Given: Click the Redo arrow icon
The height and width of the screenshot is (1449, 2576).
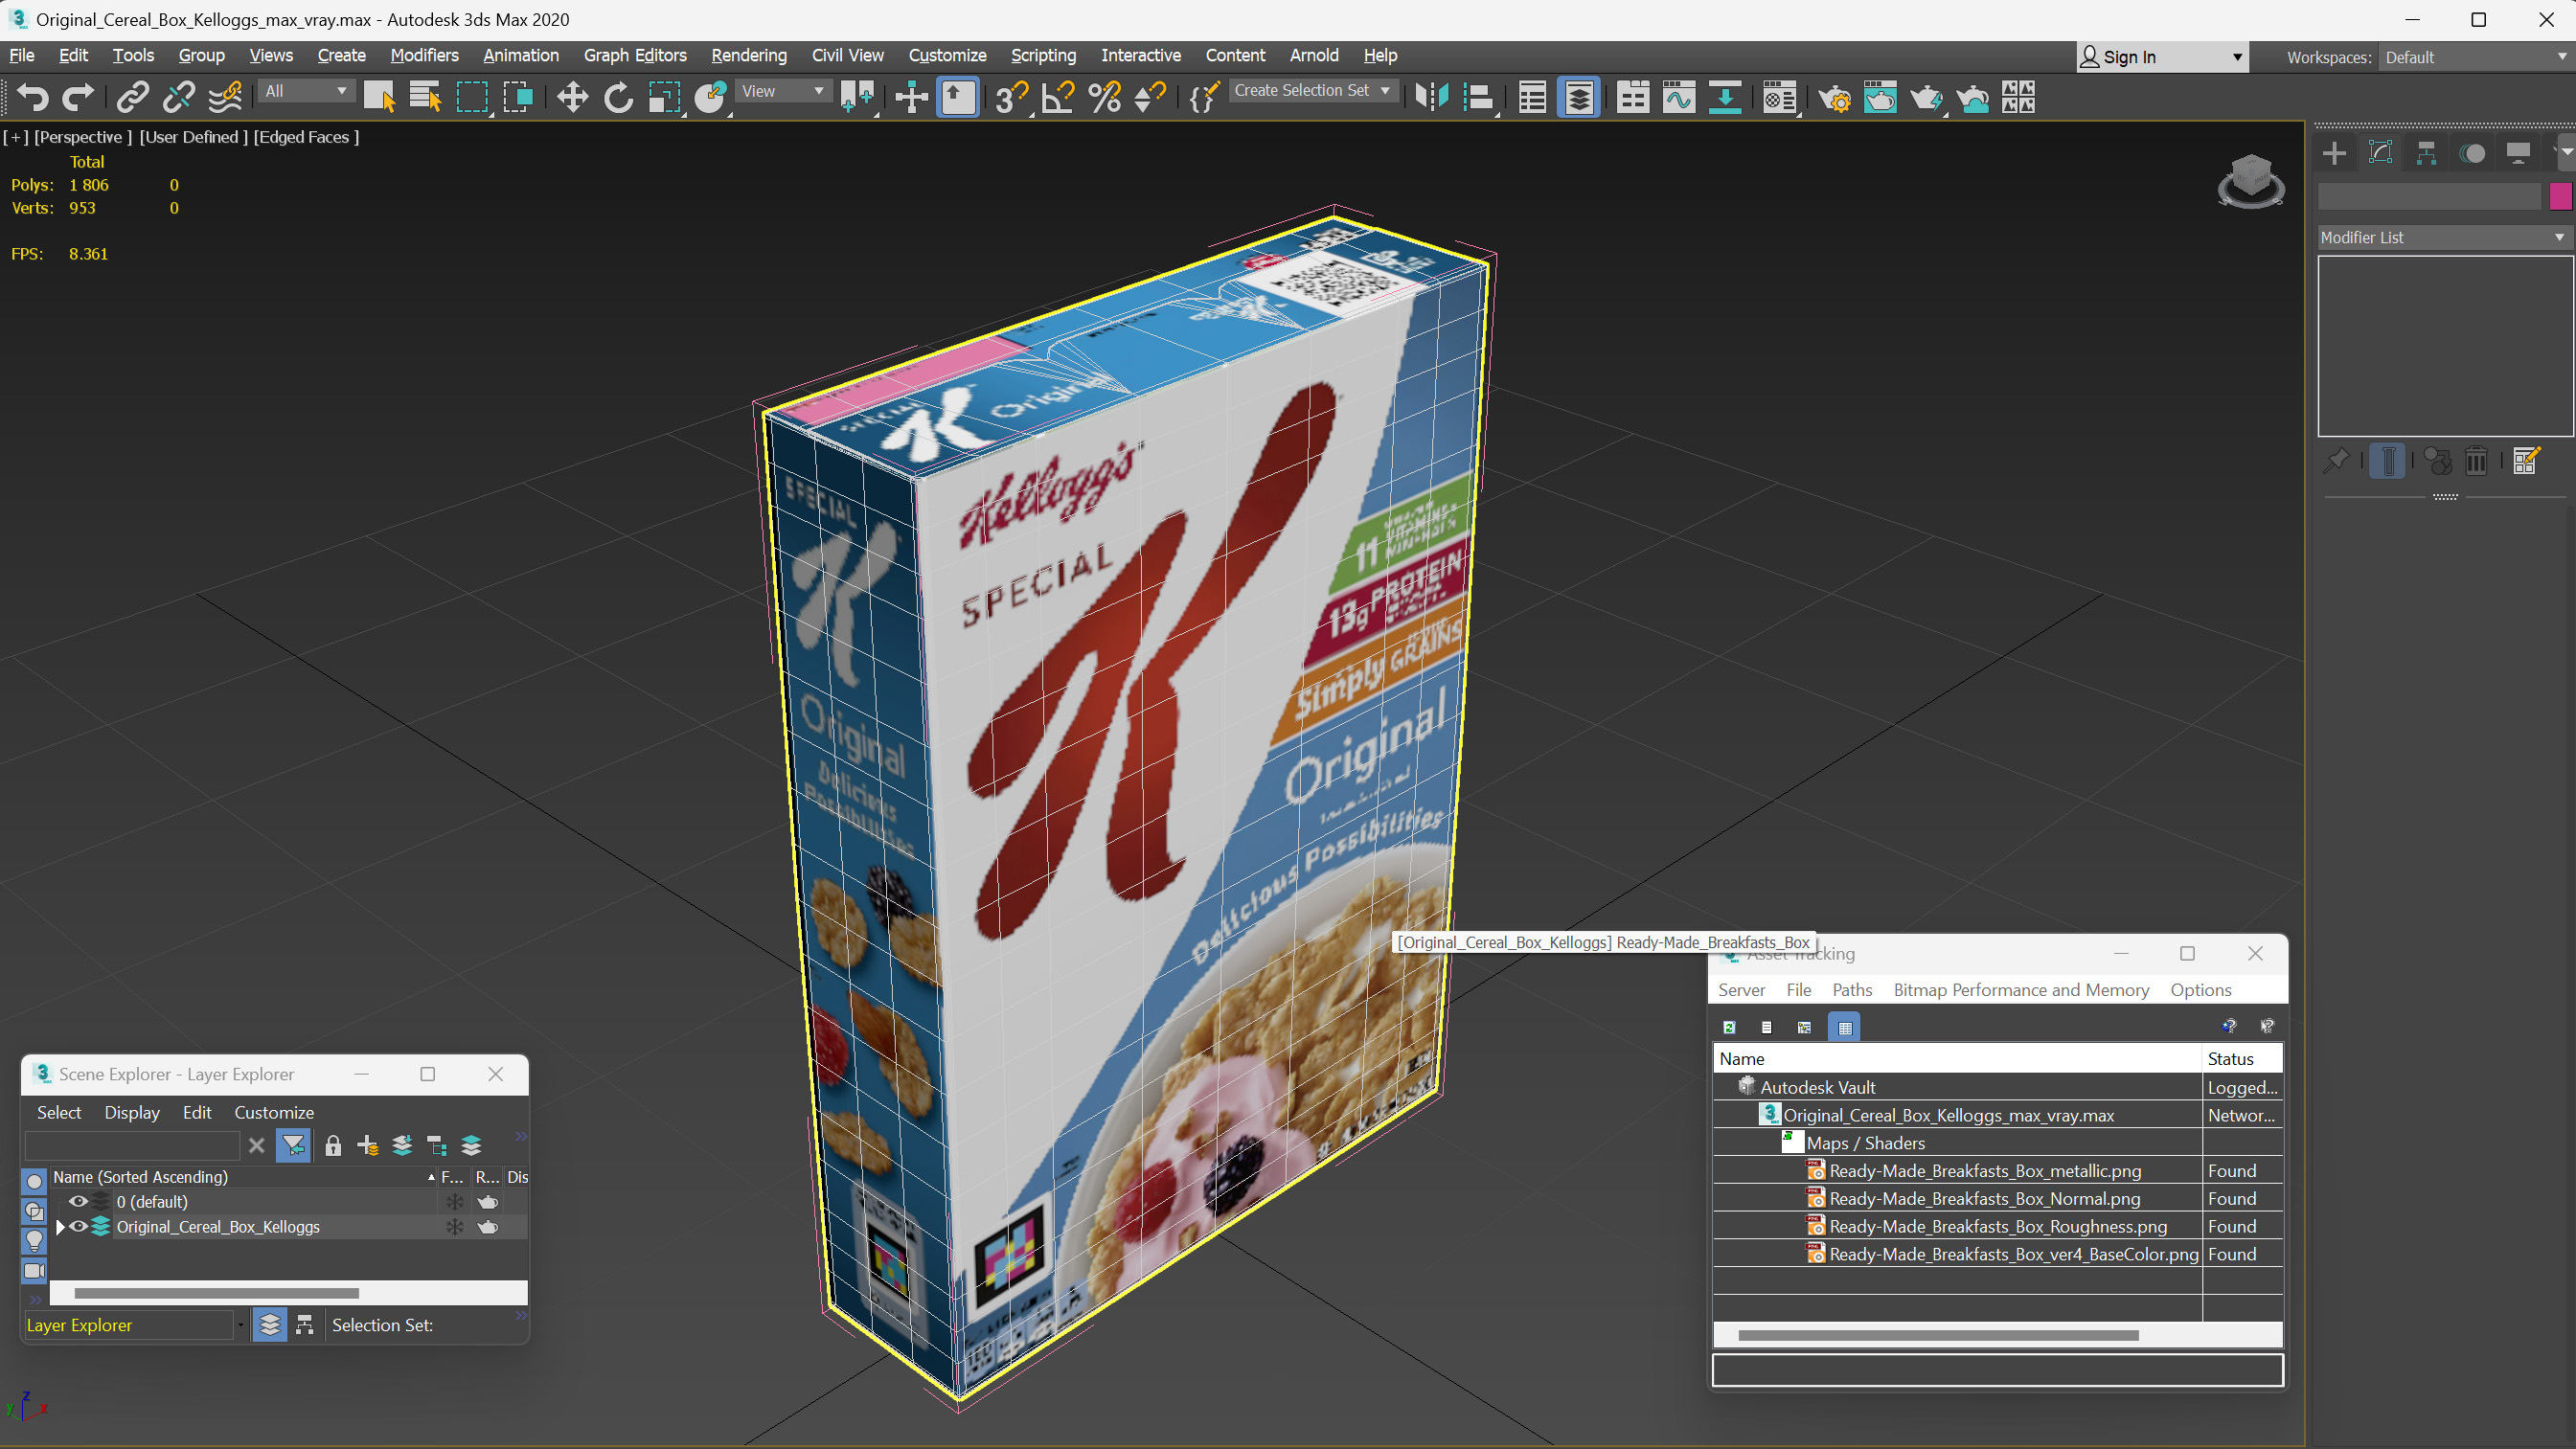Looking at the screenshot, I should (x=78, y=97).
